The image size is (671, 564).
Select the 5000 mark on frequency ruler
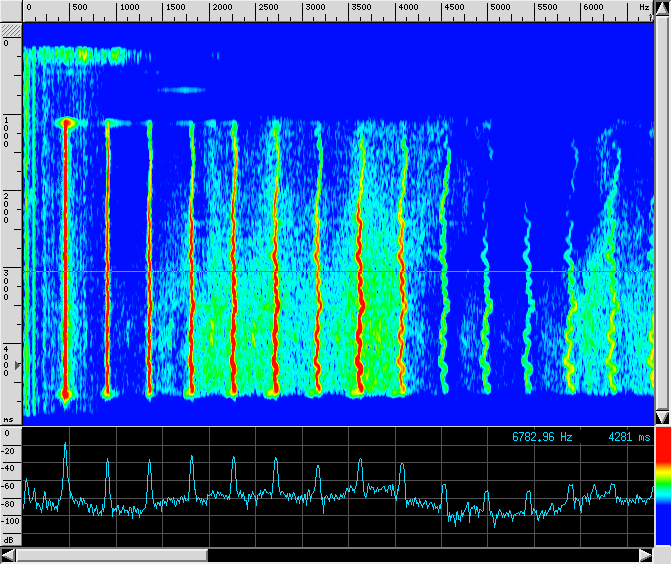[x=499, y=7]
